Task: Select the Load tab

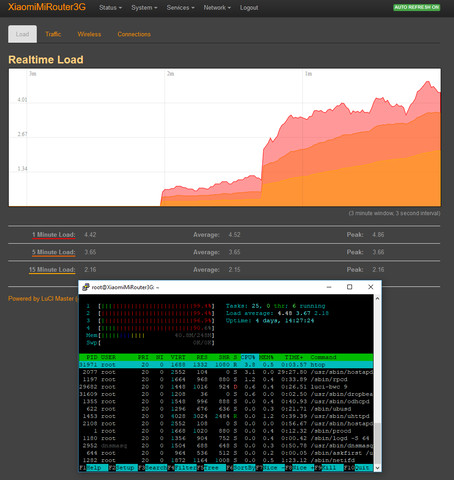Action: (22, 34)
